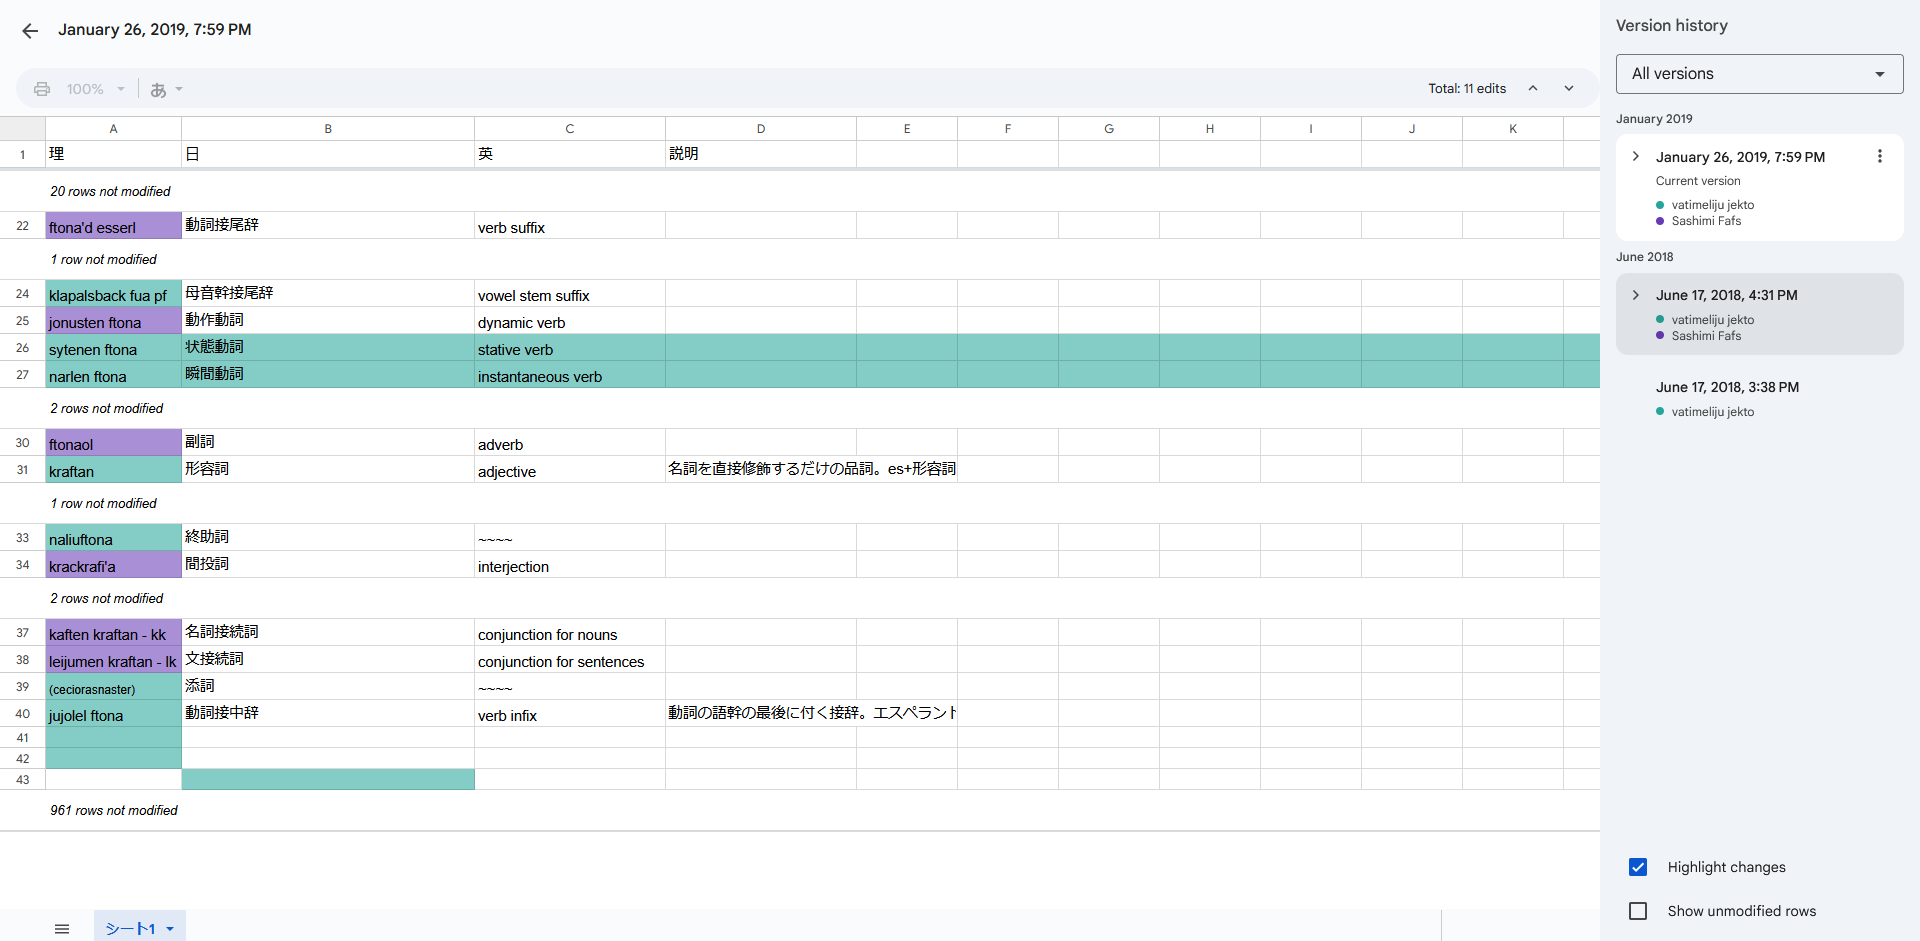The image size is (1920, 941).
Task: Click the back arrow to exit version history
Action: (30, 31)
